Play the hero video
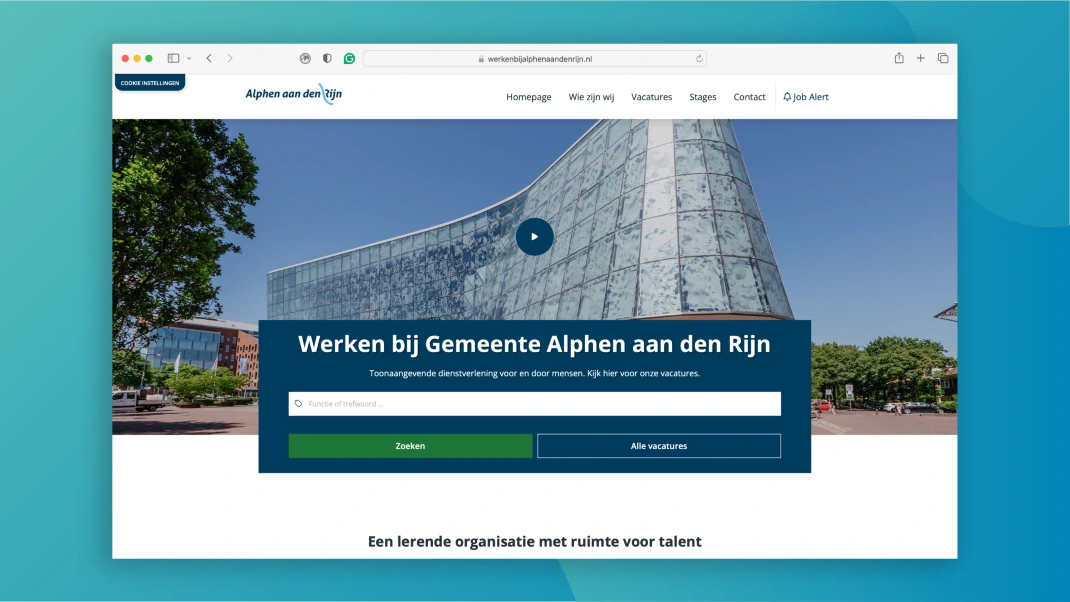 click(x=534, y=237)
